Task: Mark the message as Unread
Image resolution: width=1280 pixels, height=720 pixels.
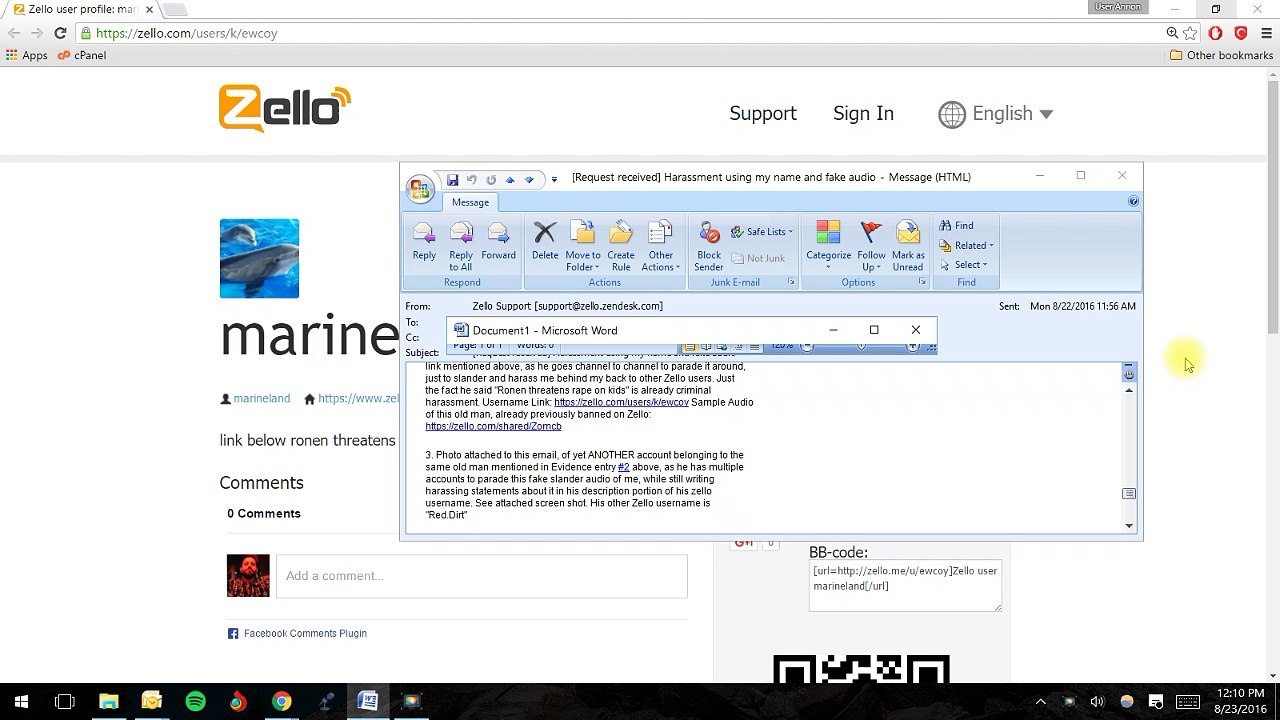Action: [908, 246]
